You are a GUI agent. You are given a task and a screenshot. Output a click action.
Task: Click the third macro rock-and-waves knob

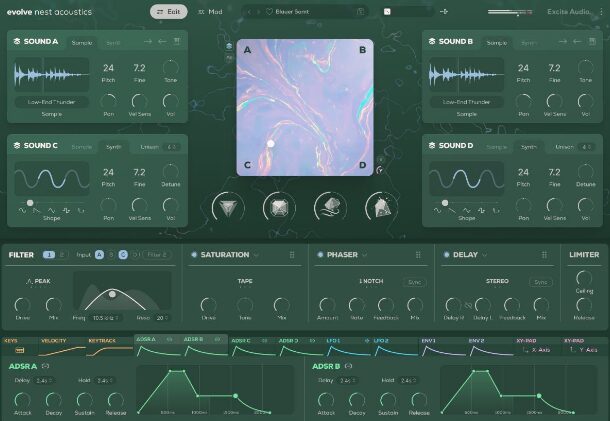(330, 208)
